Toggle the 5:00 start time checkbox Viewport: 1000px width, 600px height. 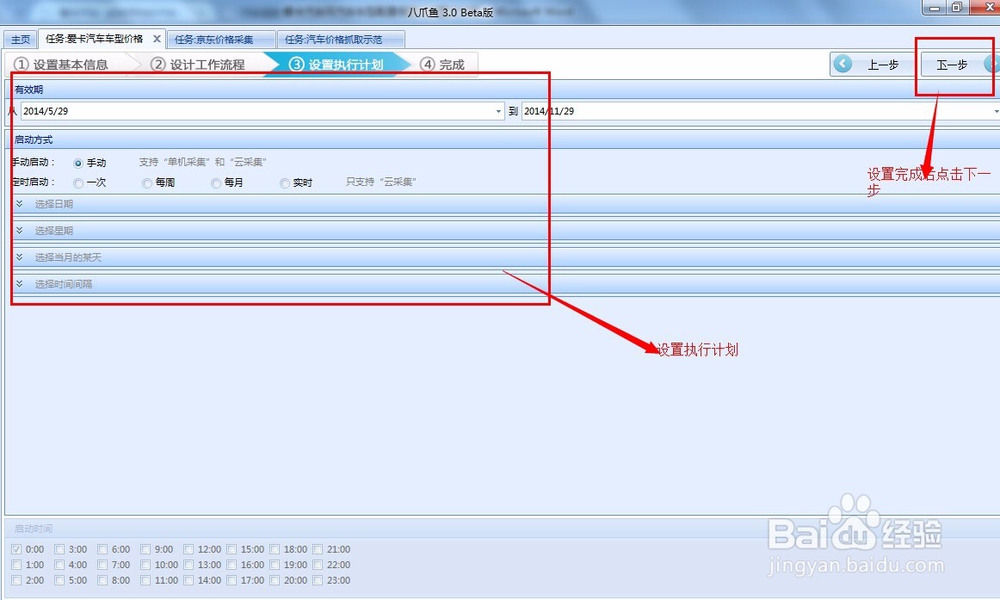(x=59, y=580)
